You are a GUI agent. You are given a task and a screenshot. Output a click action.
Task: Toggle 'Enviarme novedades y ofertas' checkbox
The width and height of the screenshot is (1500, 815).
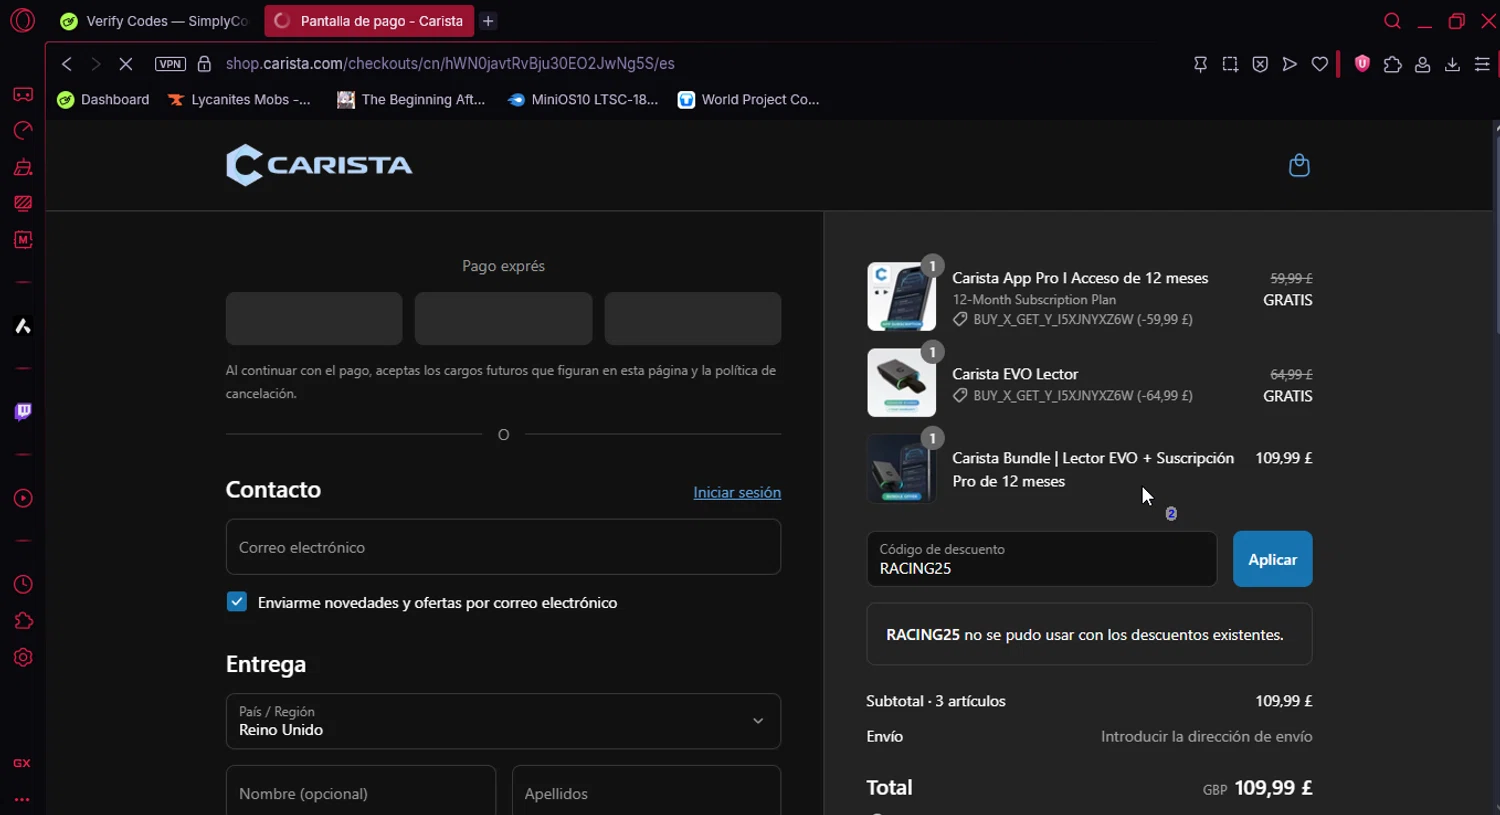tap(237, 602)
